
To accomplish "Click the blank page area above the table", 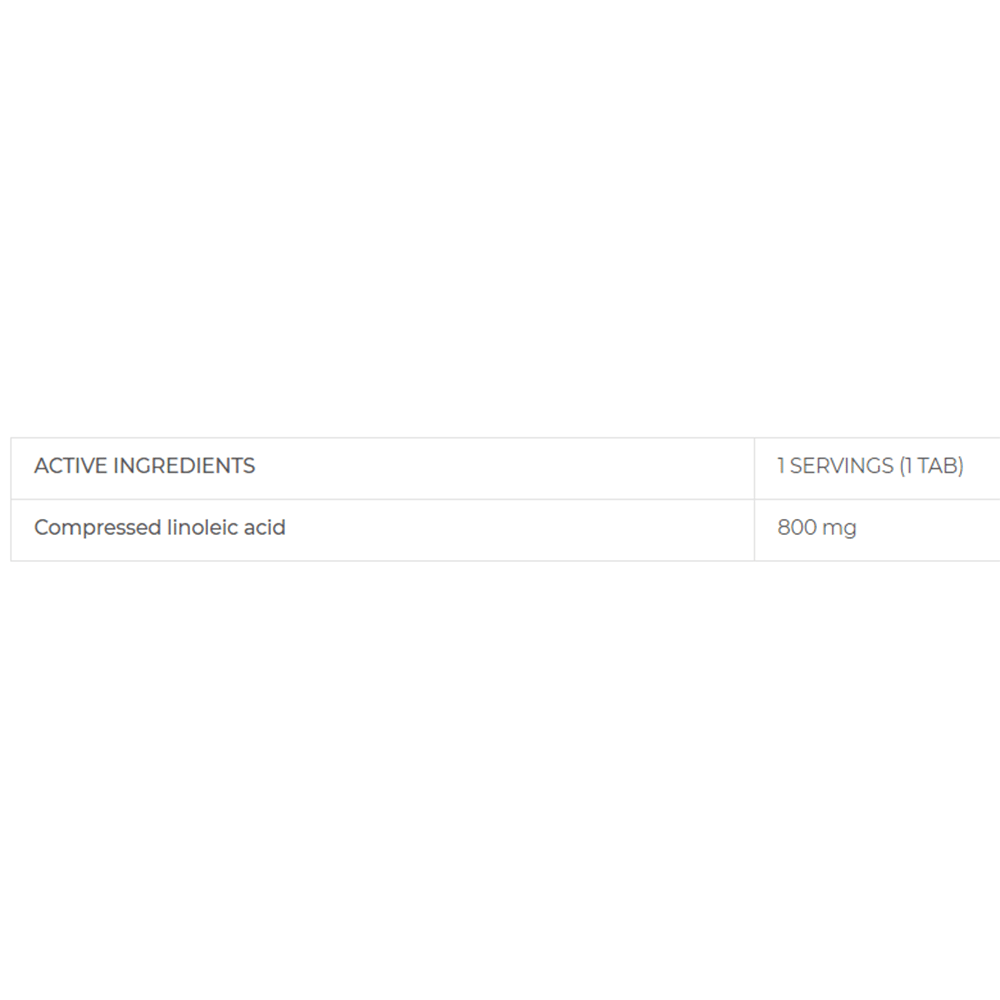I will [x=500, y=217].
